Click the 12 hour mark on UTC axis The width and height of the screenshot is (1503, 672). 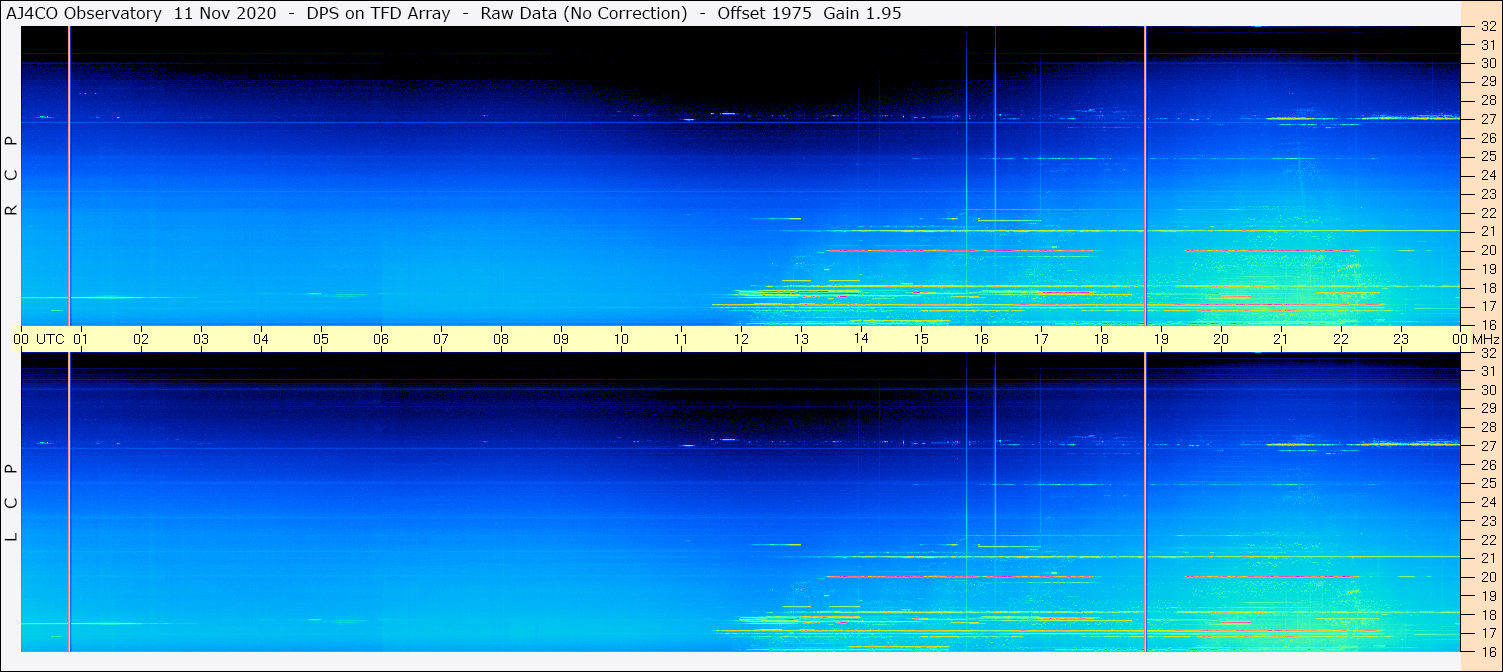pos(741,339)
